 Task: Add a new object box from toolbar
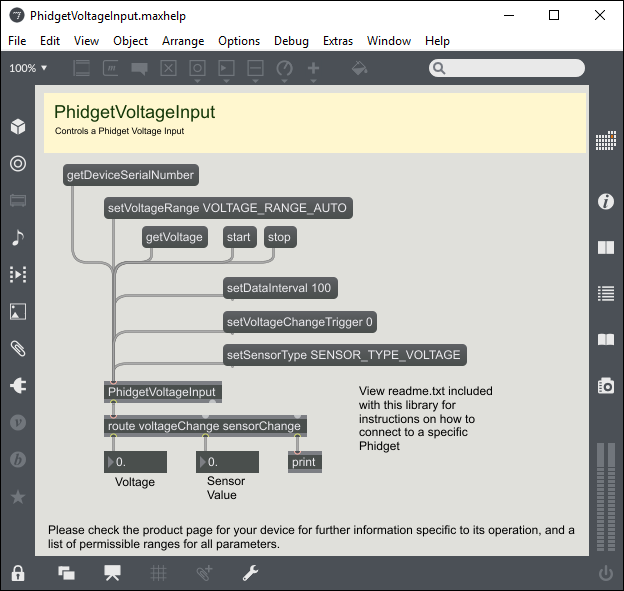point(82,68)
